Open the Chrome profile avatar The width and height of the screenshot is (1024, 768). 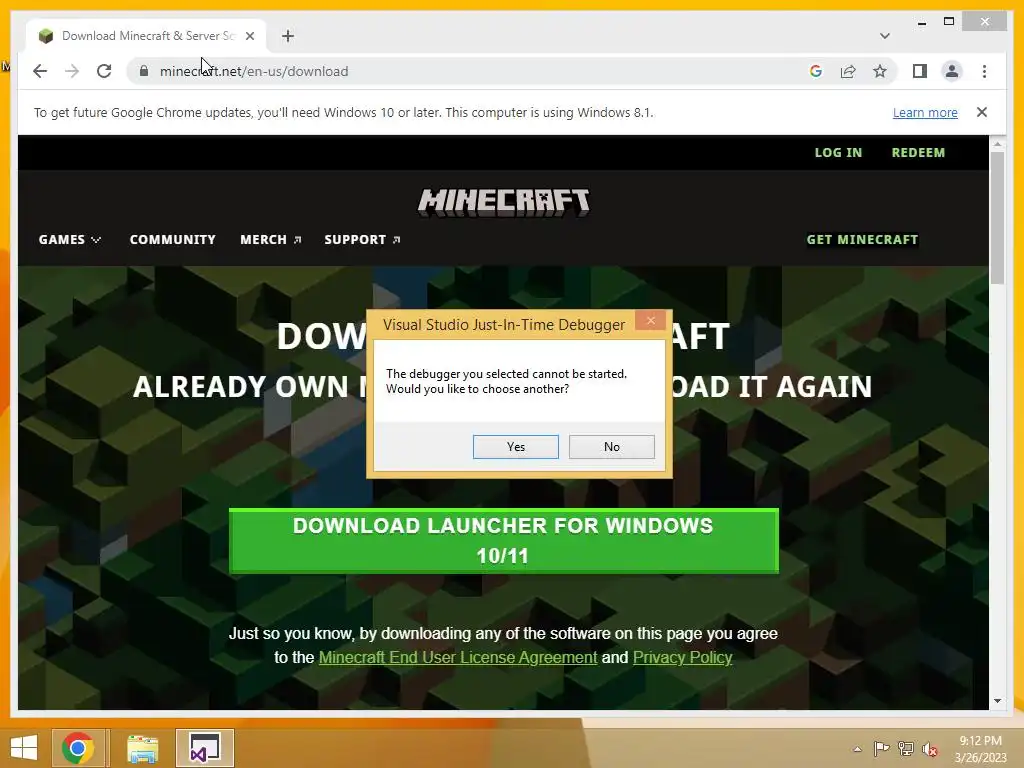coord(952,71)
